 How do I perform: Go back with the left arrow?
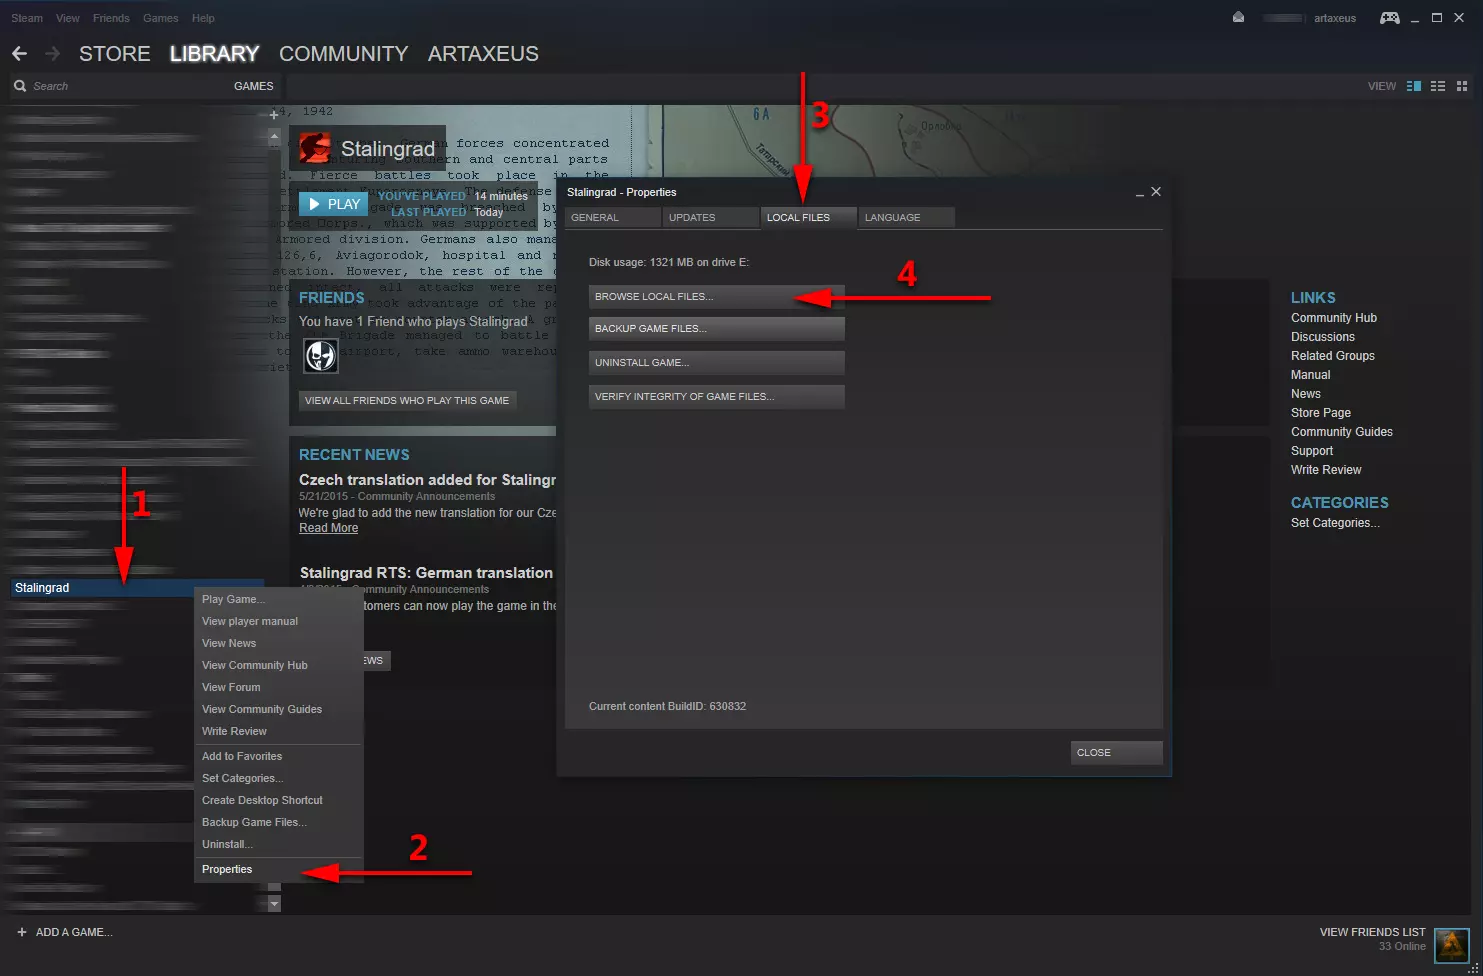[19, 54]
